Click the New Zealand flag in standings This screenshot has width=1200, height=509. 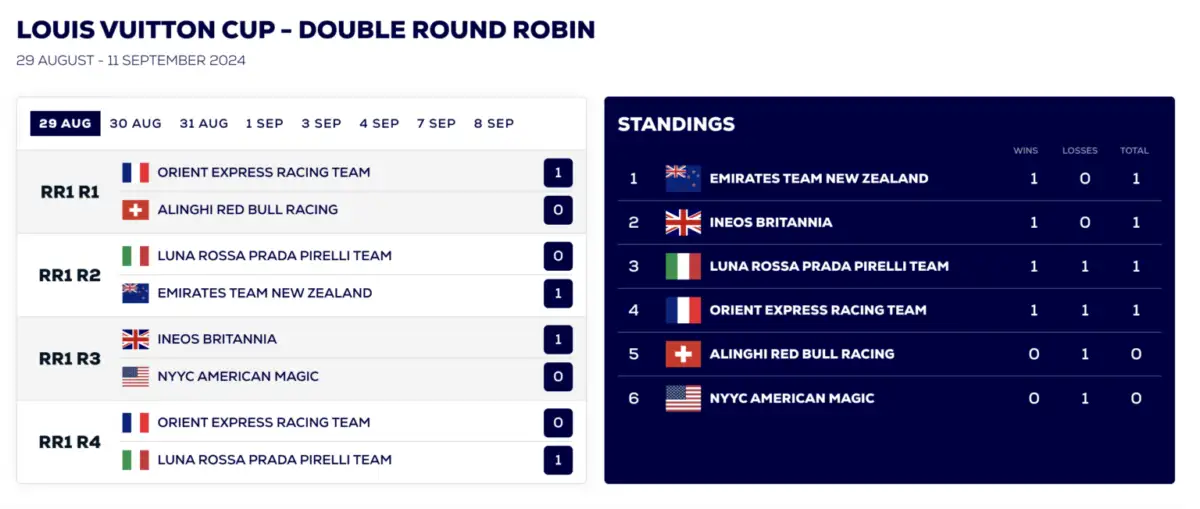click(683, 178)
